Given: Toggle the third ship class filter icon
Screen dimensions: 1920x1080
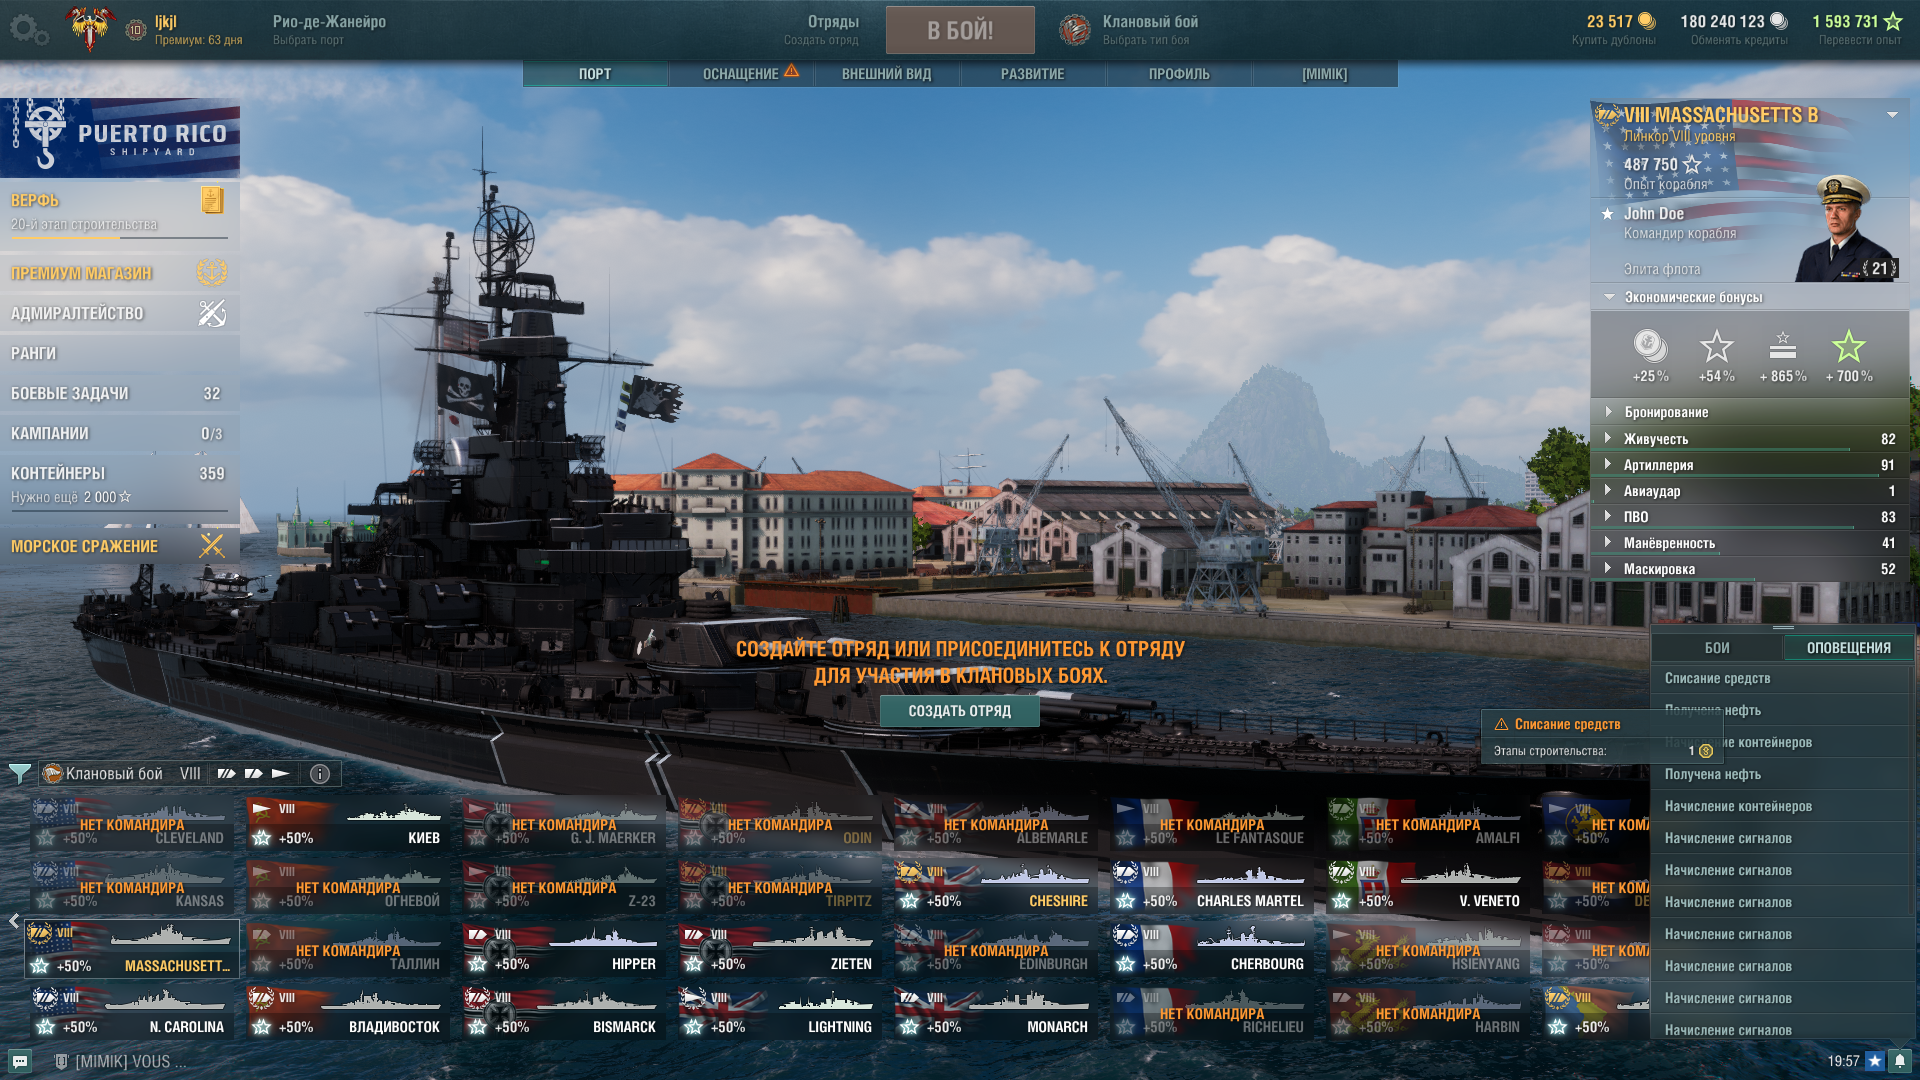Looking at the screenshot, I should (281, 773).
